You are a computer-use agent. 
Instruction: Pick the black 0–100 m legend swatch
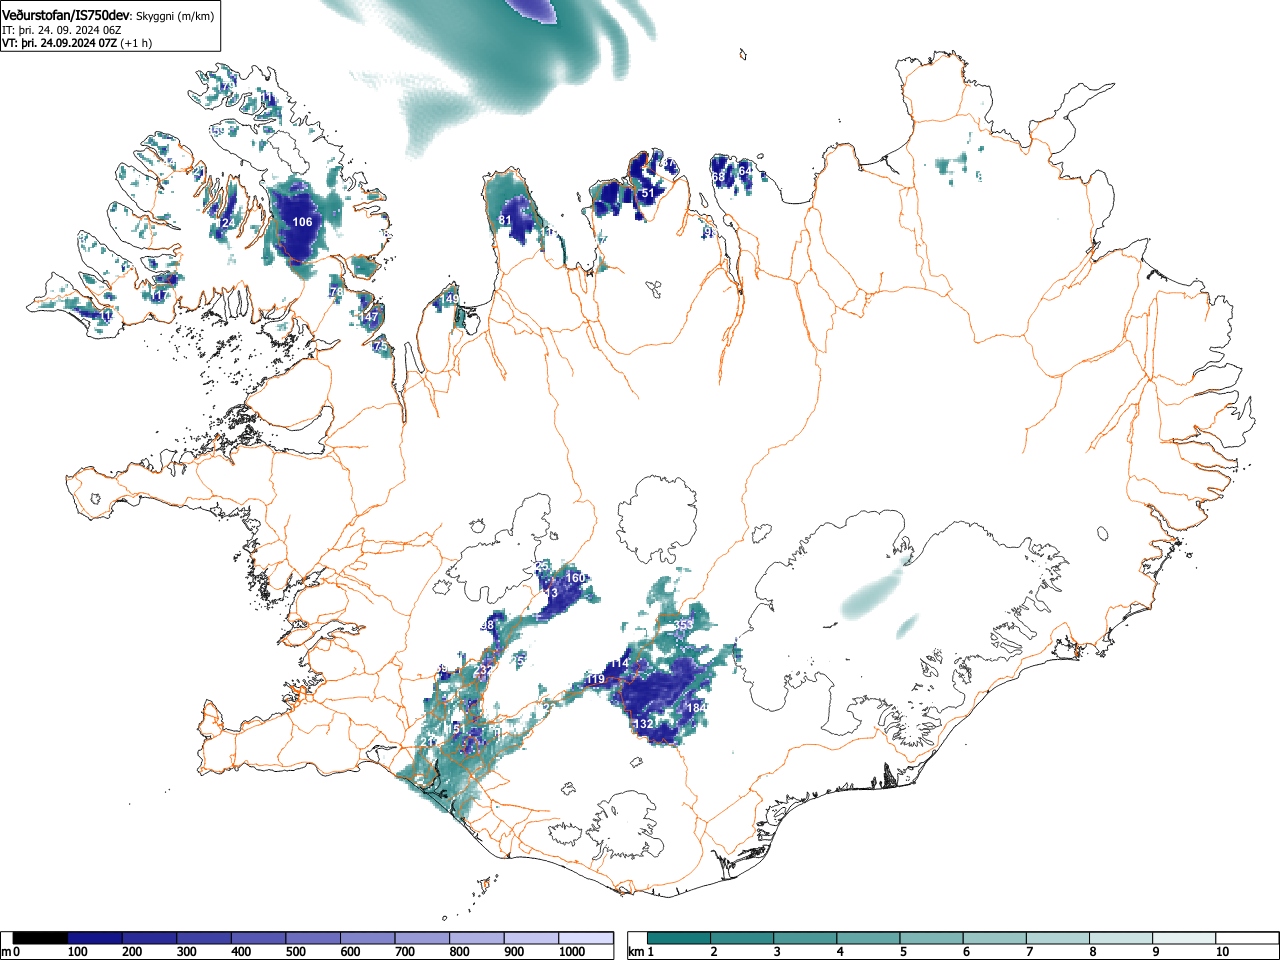click(41, 938)
